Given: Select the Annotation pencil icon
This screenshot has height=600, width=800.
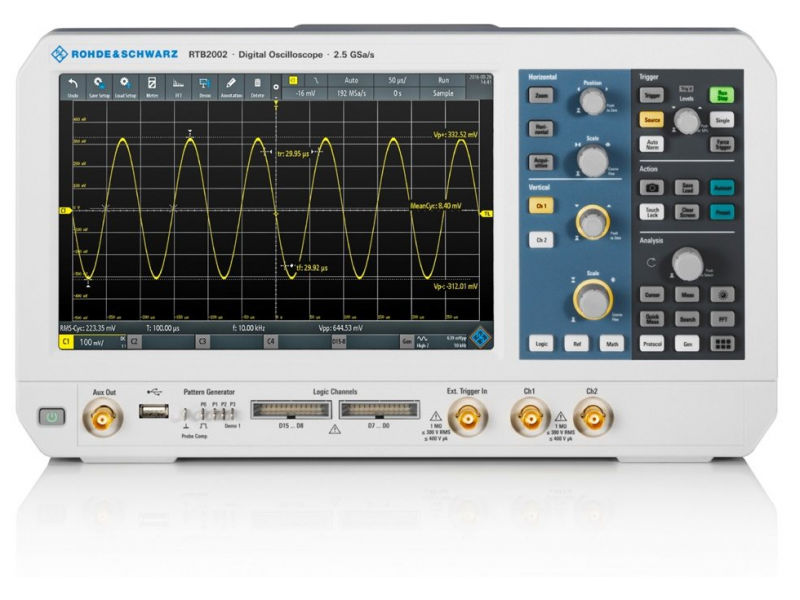Looking at the screenshot, I should (231, 86).
